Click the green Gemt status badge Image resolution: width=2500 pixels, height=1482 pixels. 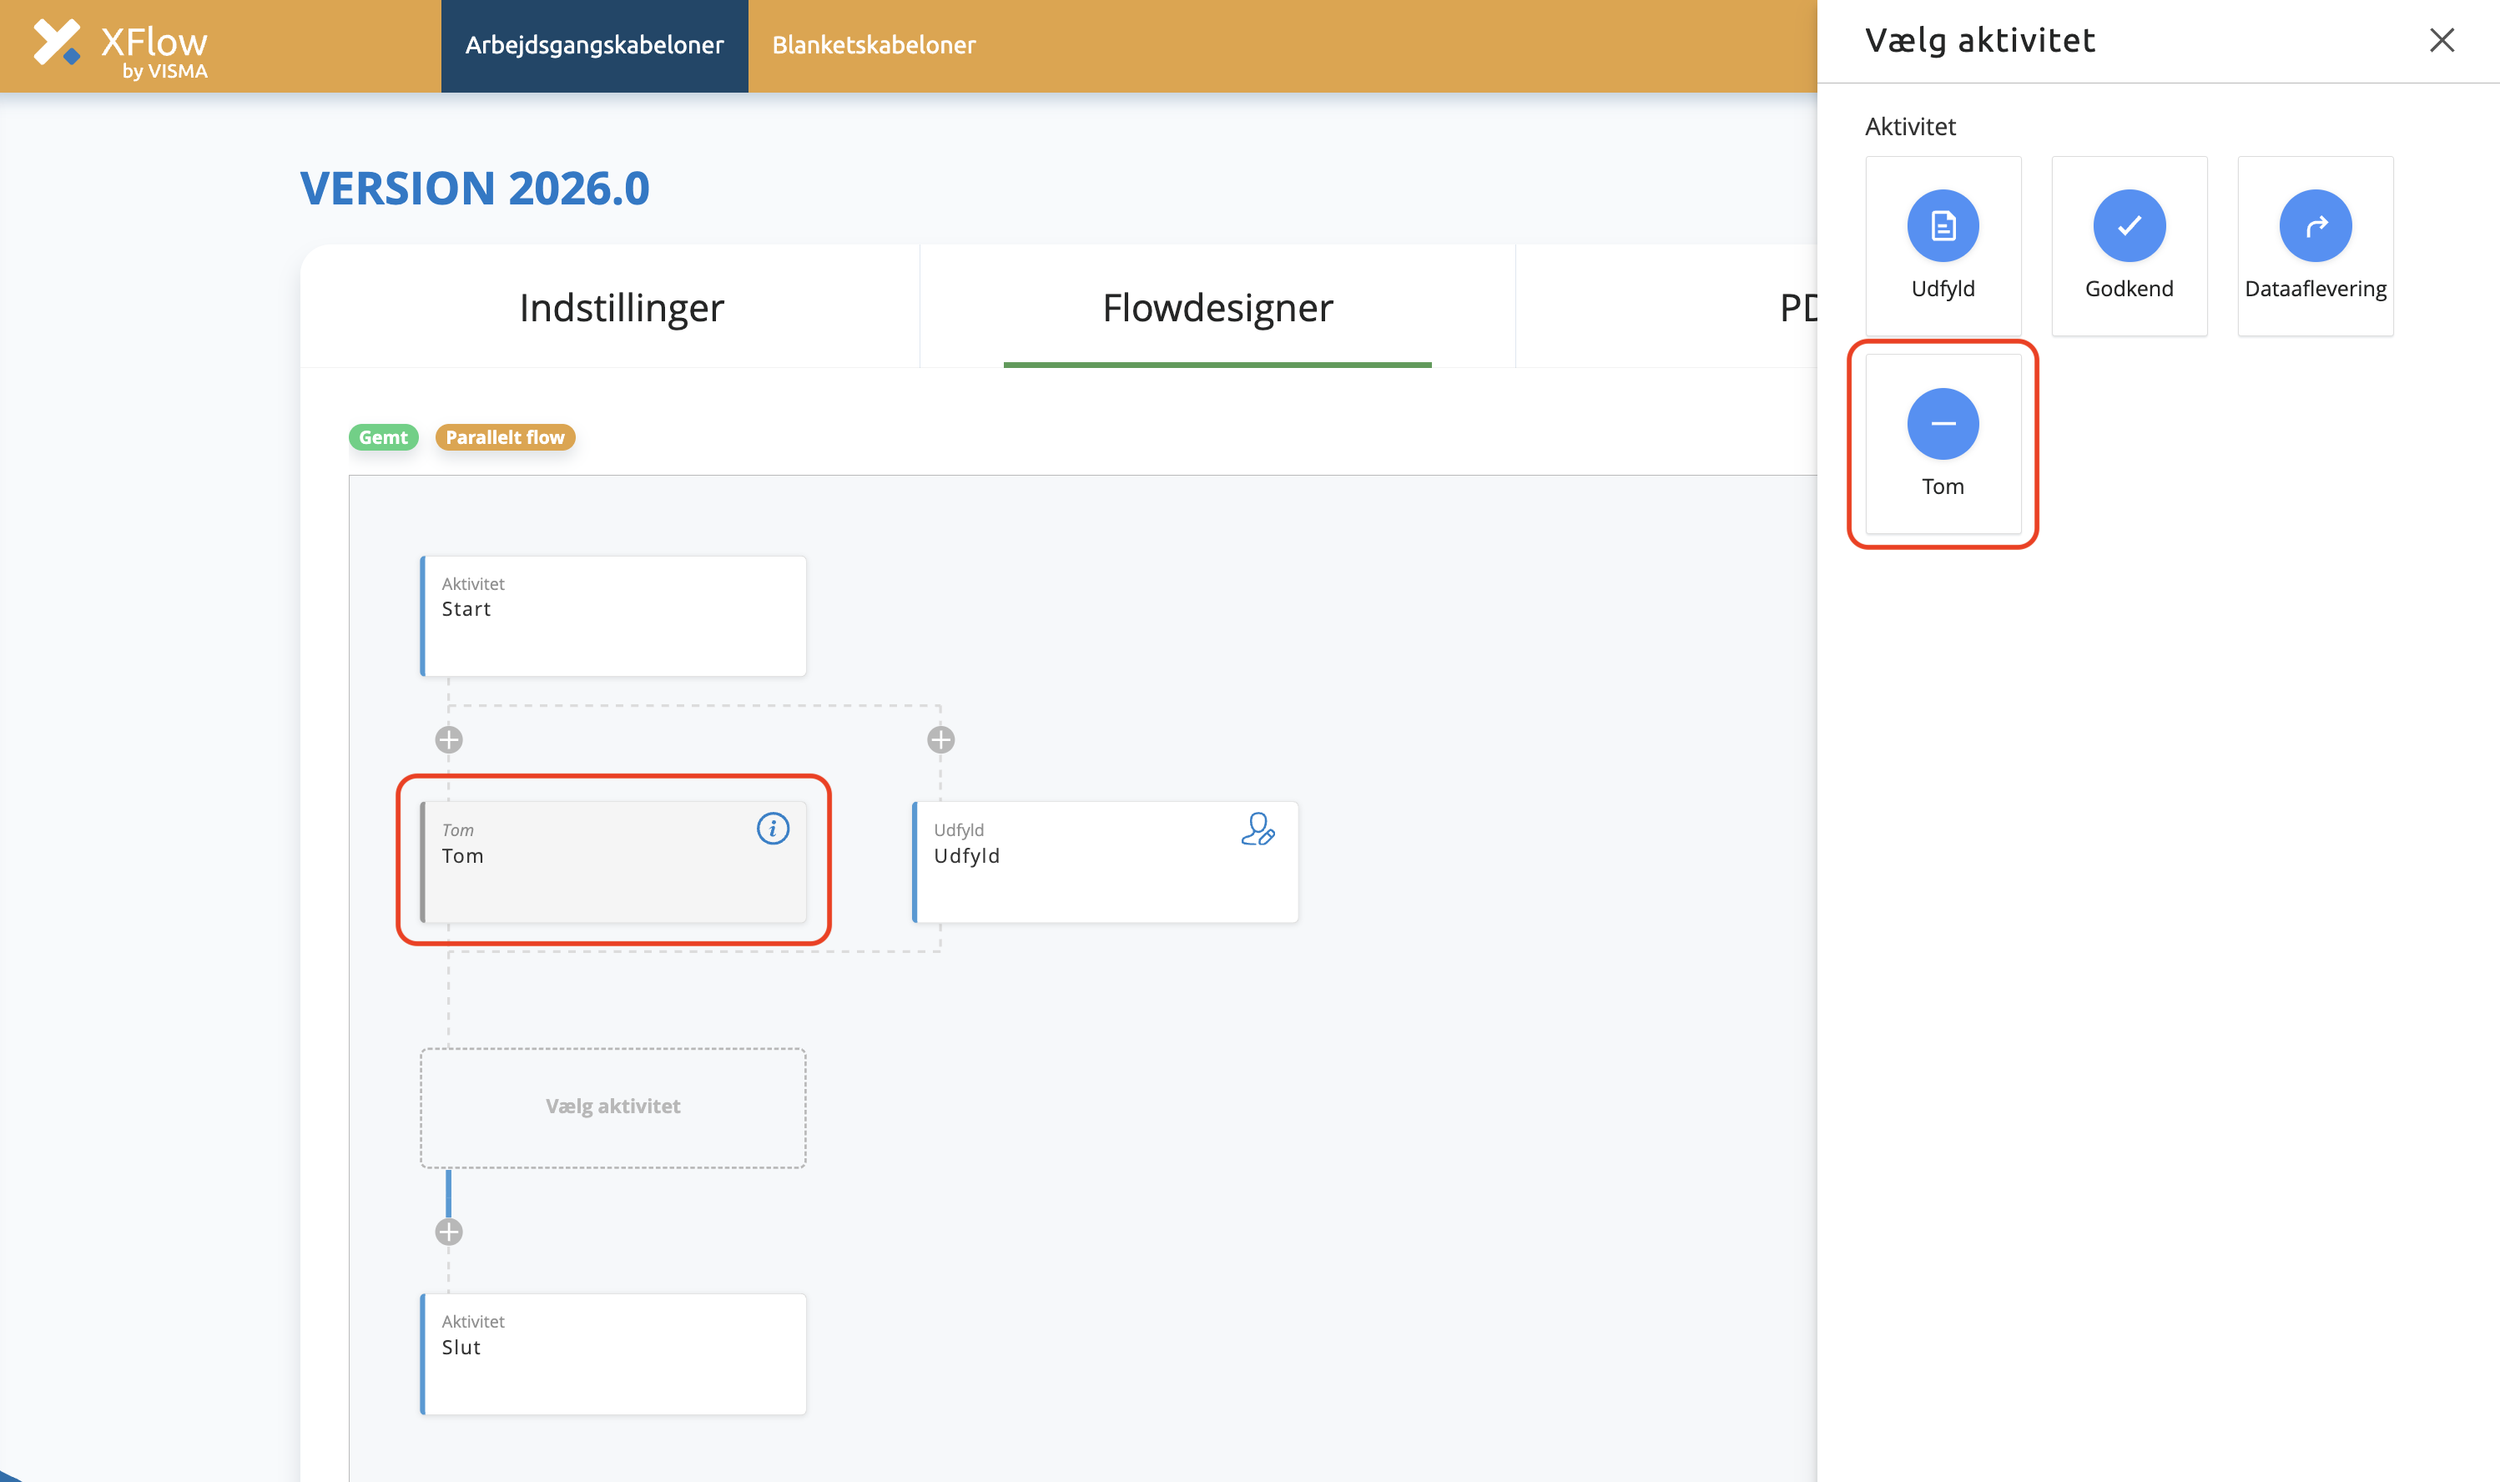coord(383,438)
